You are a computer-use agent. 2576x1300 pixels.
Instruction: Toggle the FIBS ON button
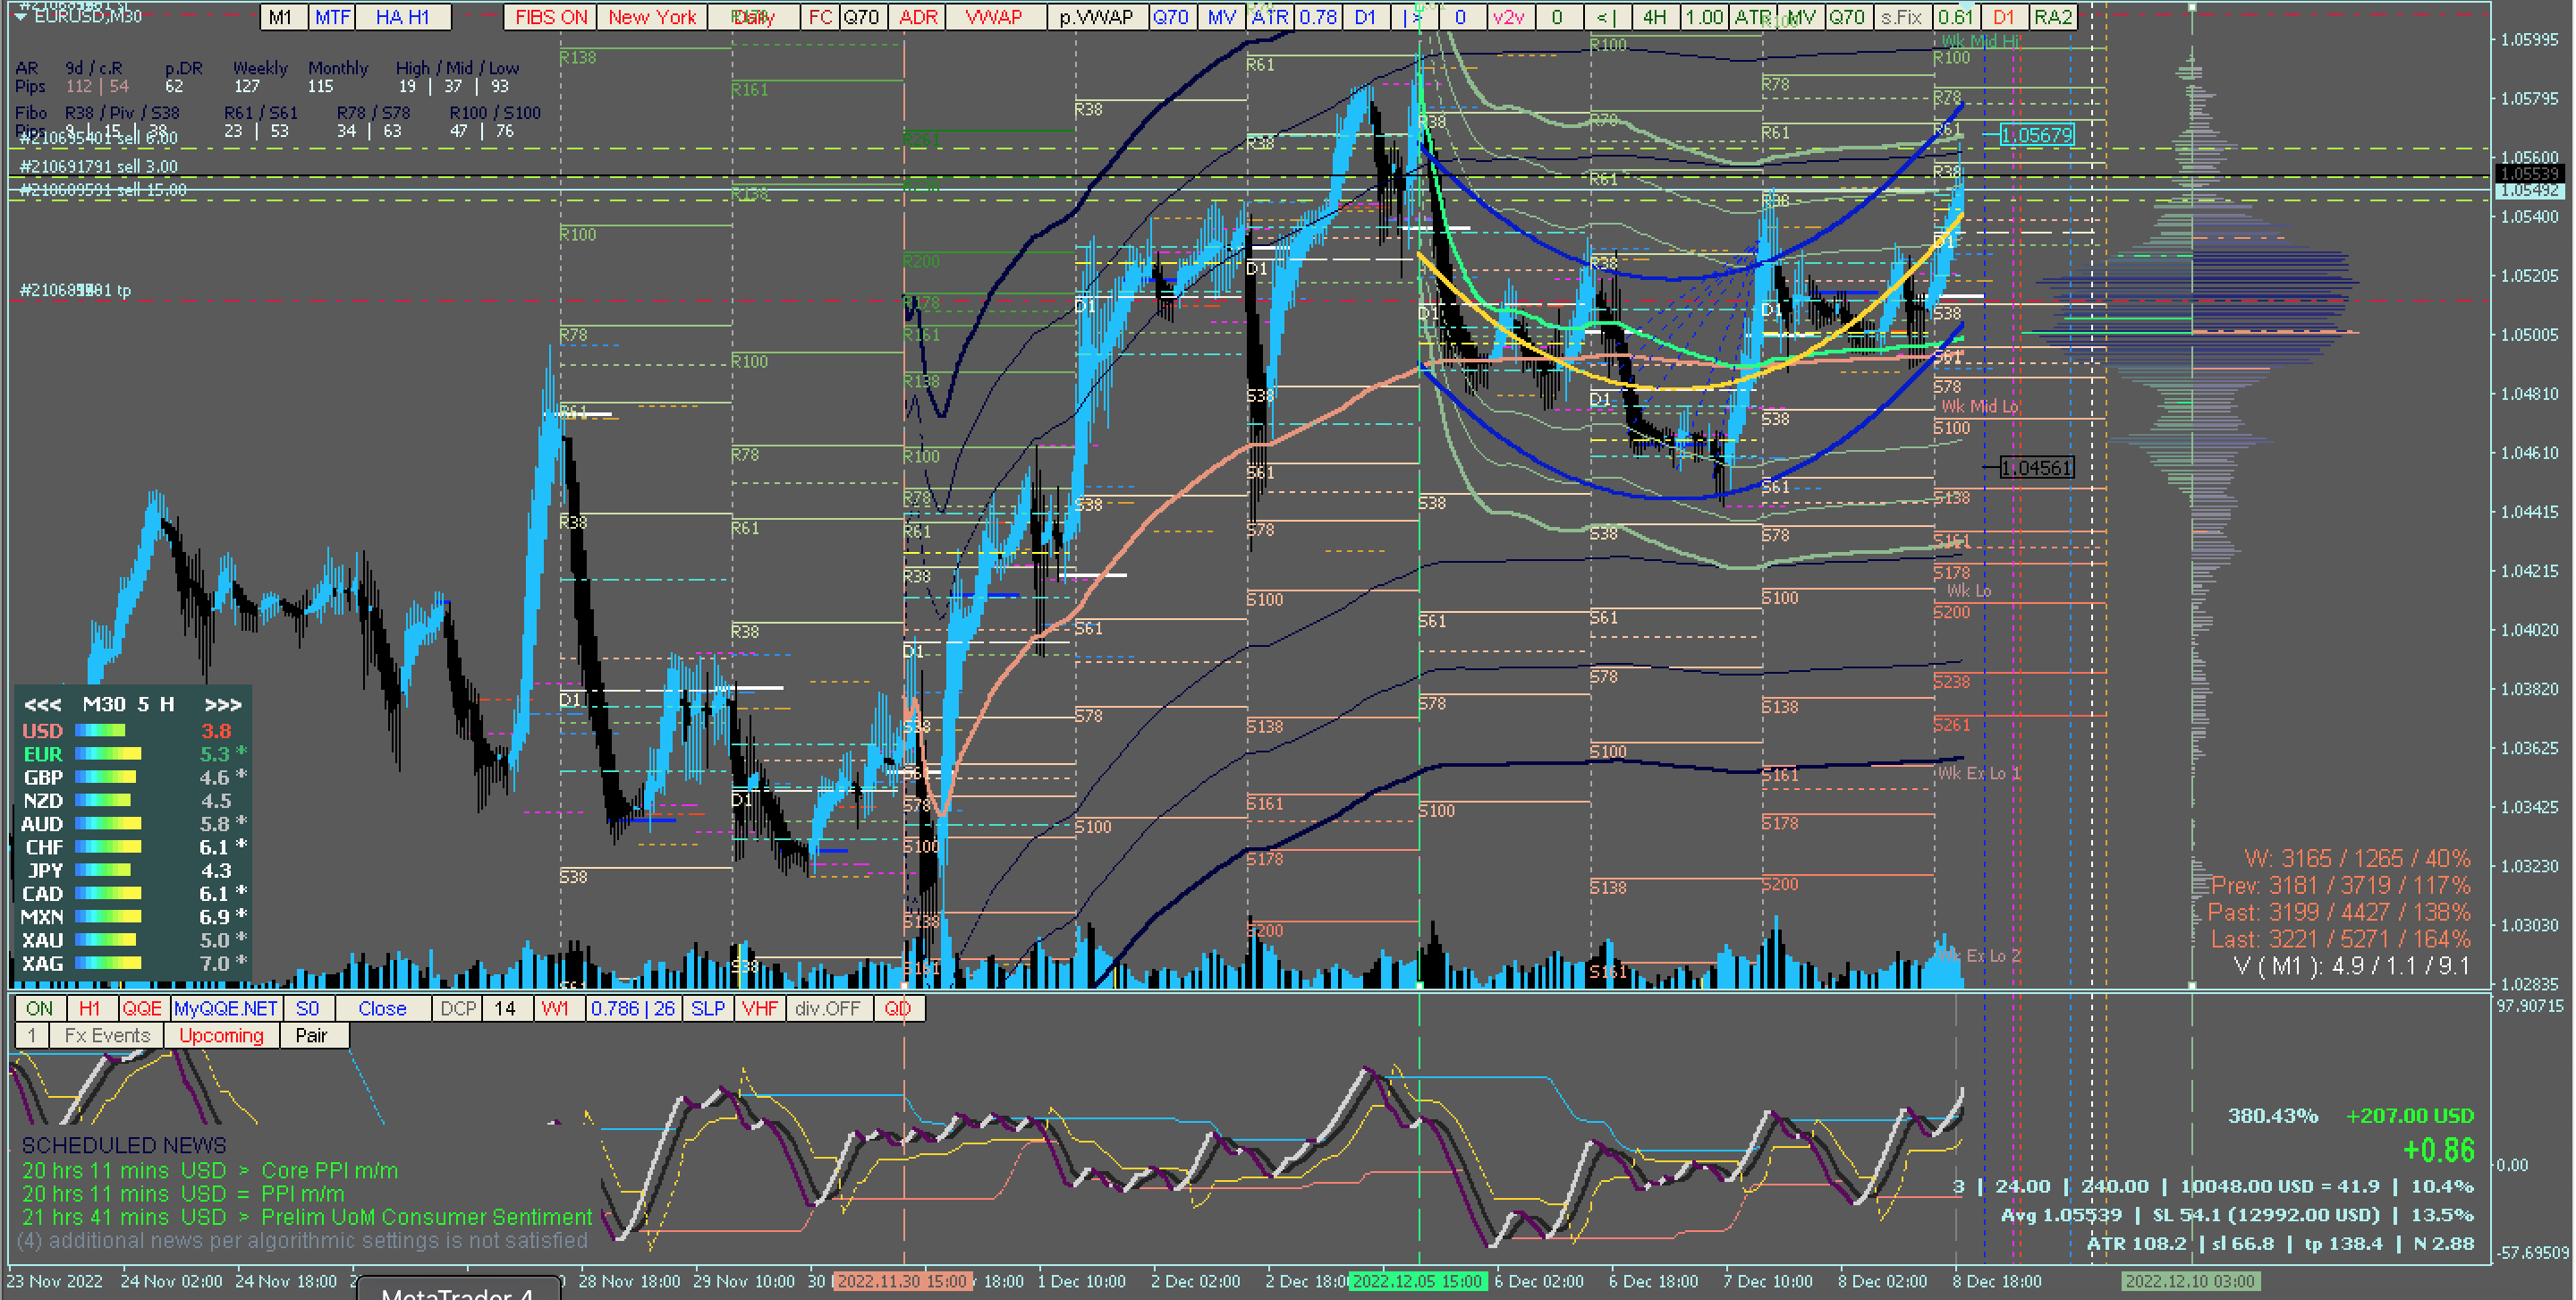coord(551,17)
